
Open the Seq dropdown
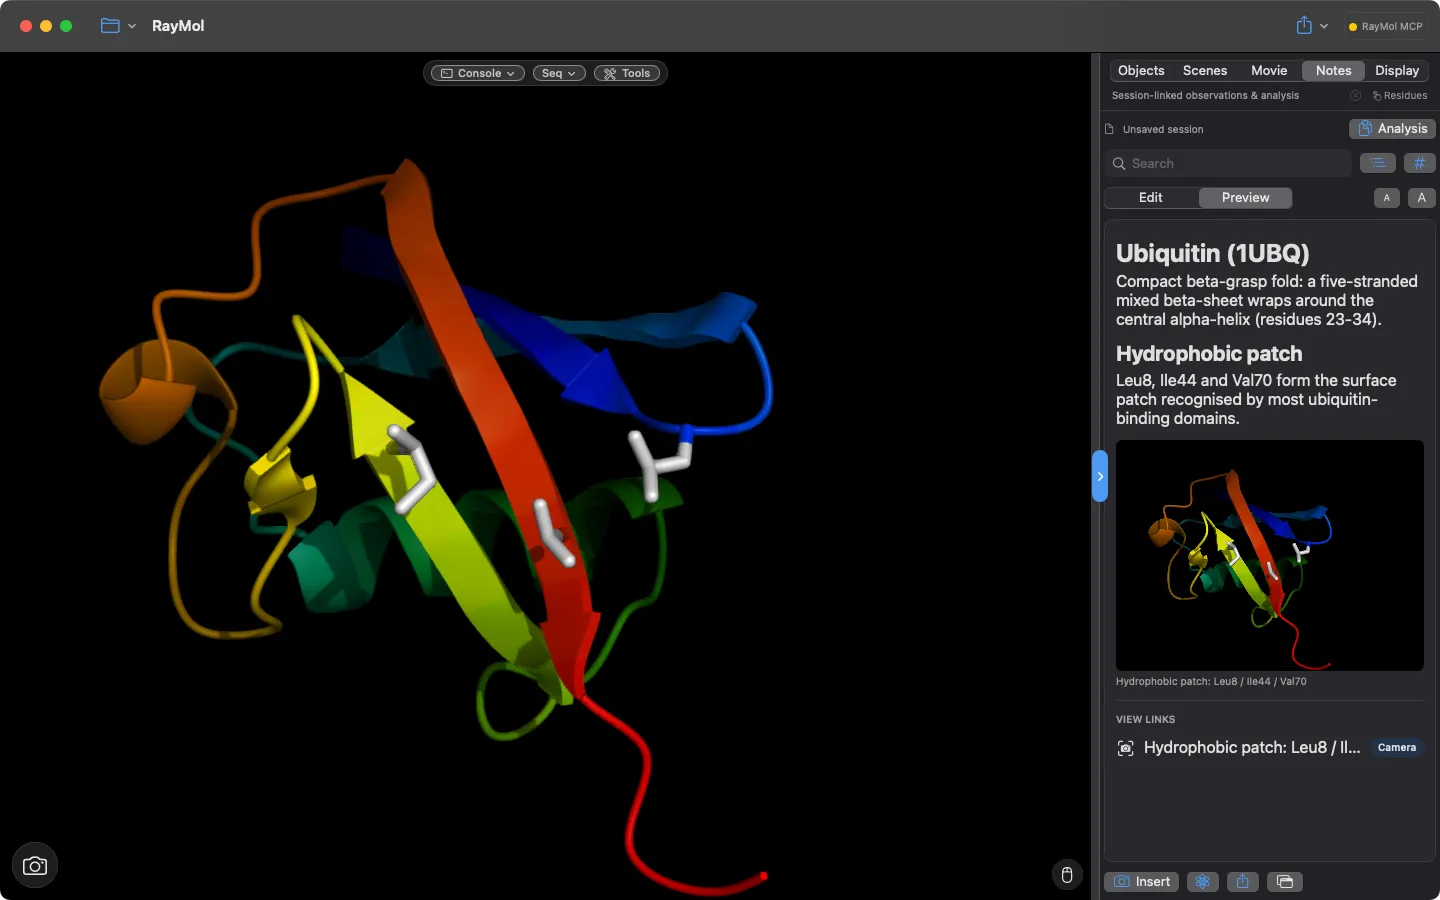click(559, 73)
